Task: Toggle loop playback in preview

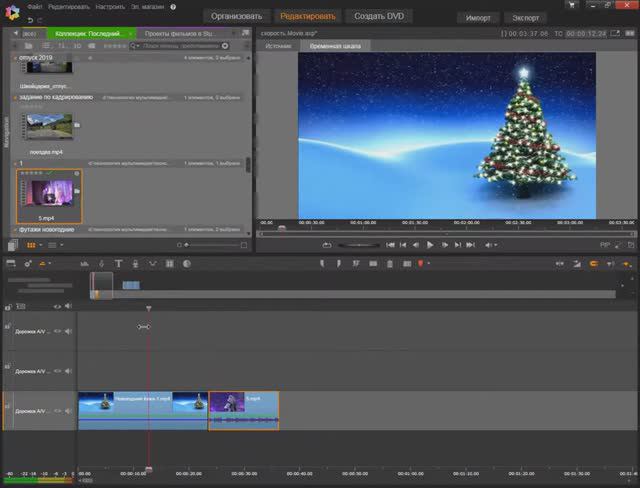Action: pos(327,245)
